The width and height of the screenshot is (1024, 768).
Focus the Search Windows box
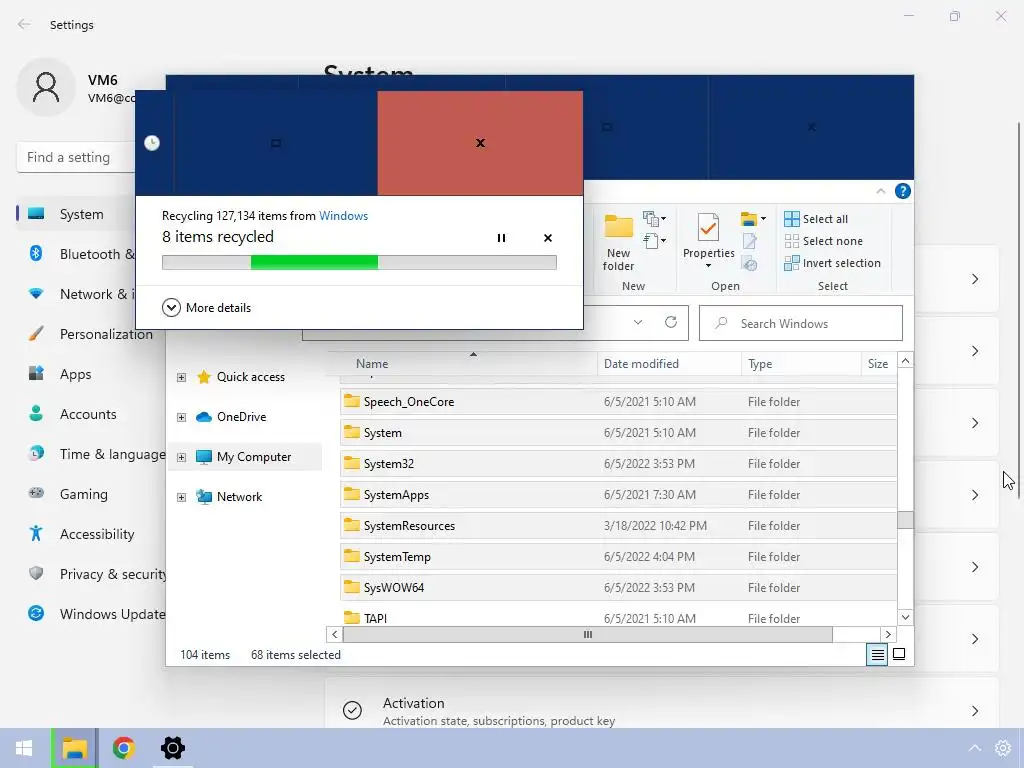pyautogui.click(x=801, y=323)
